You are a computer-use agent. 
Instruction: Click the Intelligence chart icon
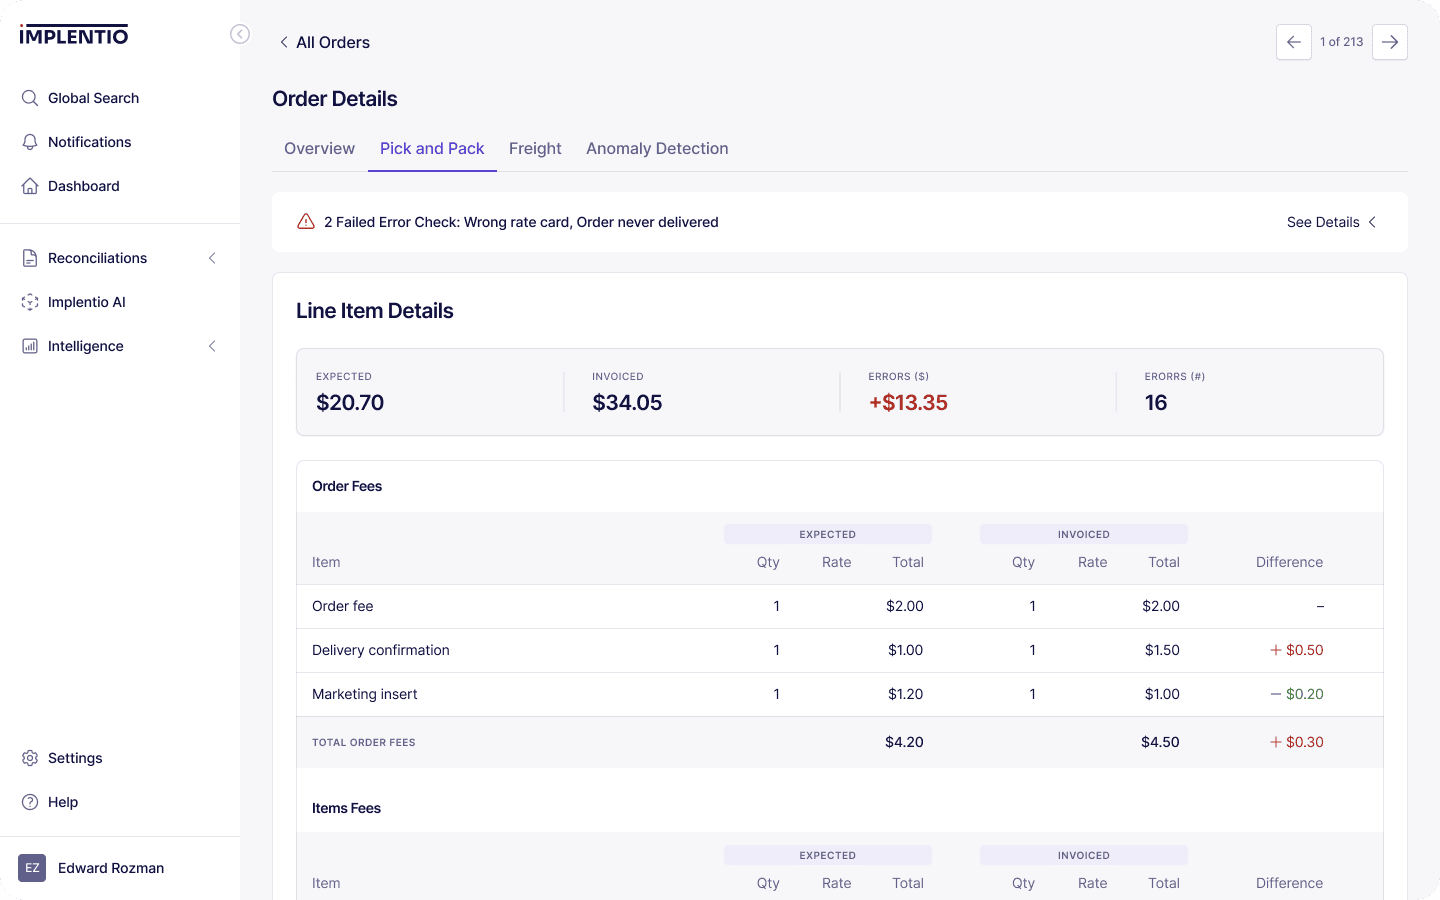click(x=30, y=346)
